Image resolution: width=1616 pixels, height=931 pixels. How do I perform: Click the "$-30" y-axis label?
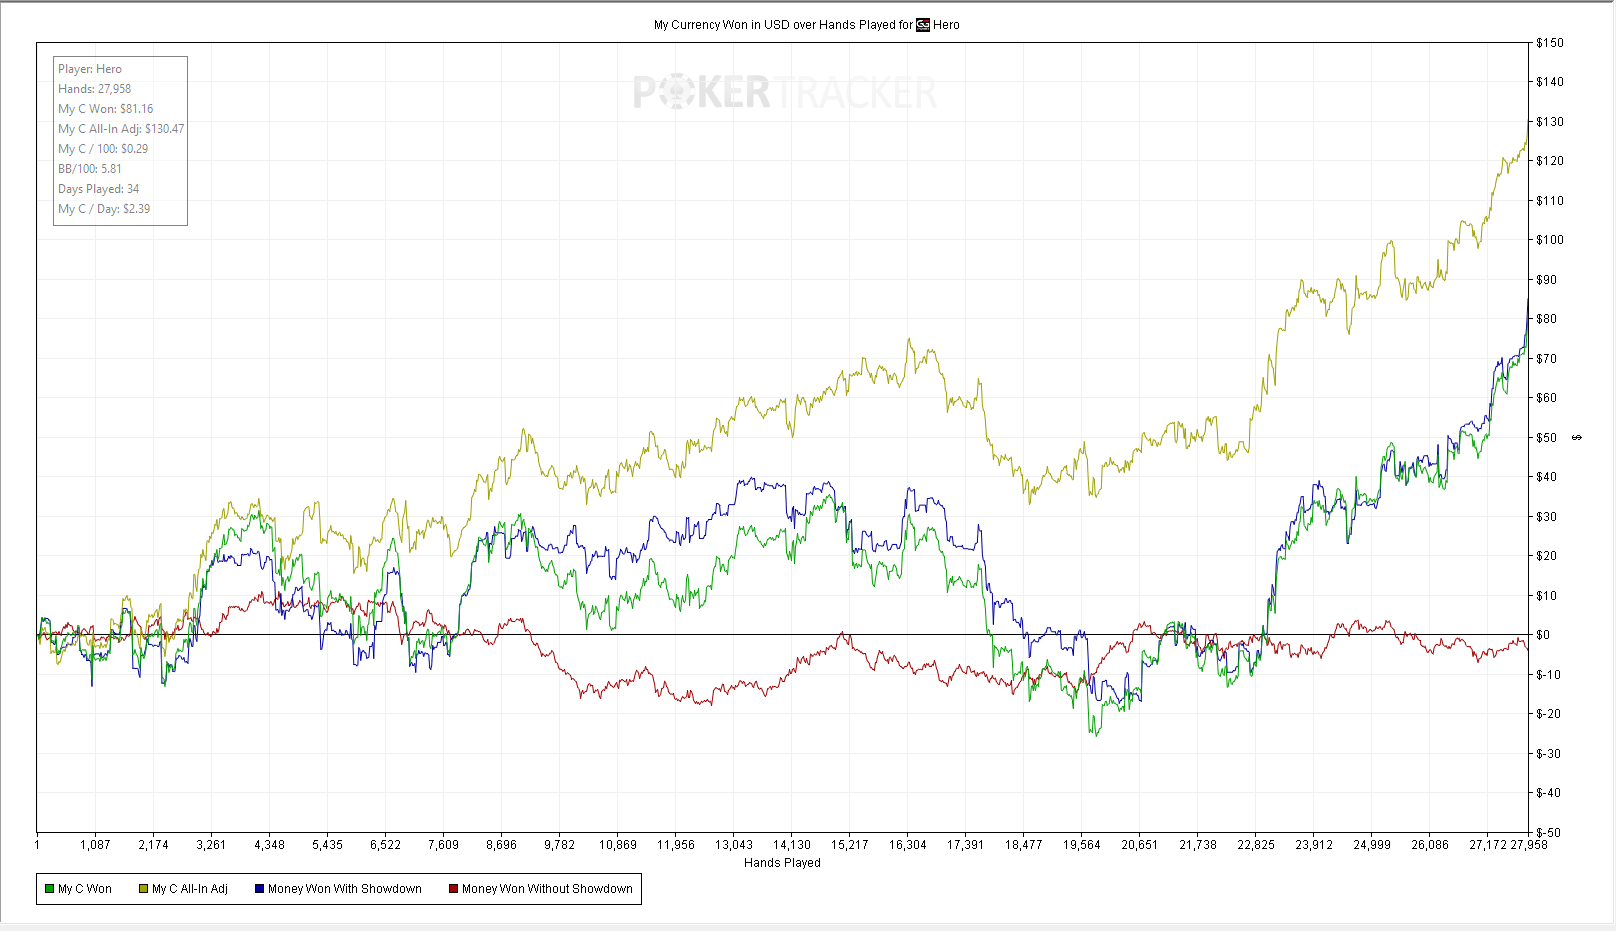[1549, 754]
